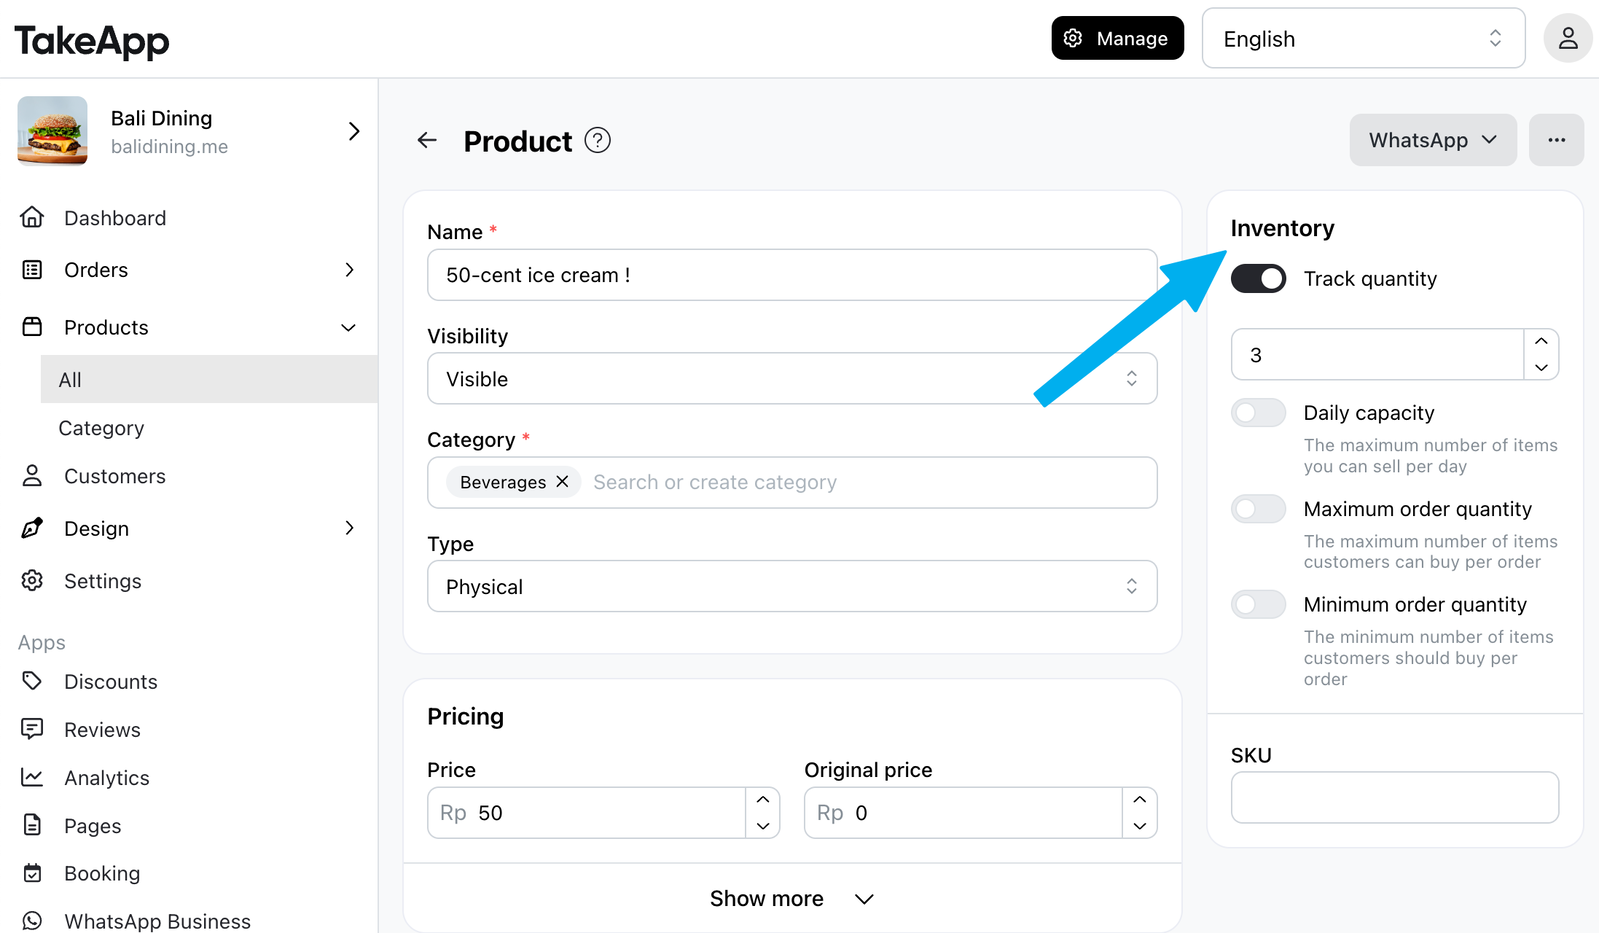
Task: Click the Manage button
Action: pos(1117,38)
